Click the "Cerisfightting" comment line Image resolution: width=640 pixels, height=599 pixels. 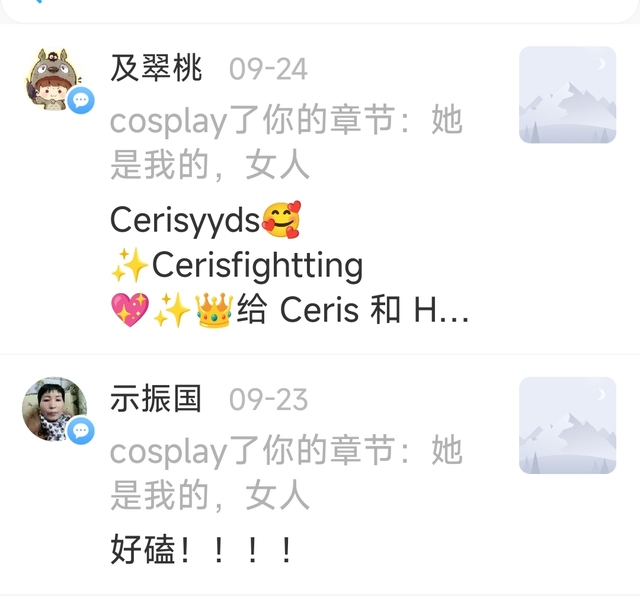coord(237,265)
